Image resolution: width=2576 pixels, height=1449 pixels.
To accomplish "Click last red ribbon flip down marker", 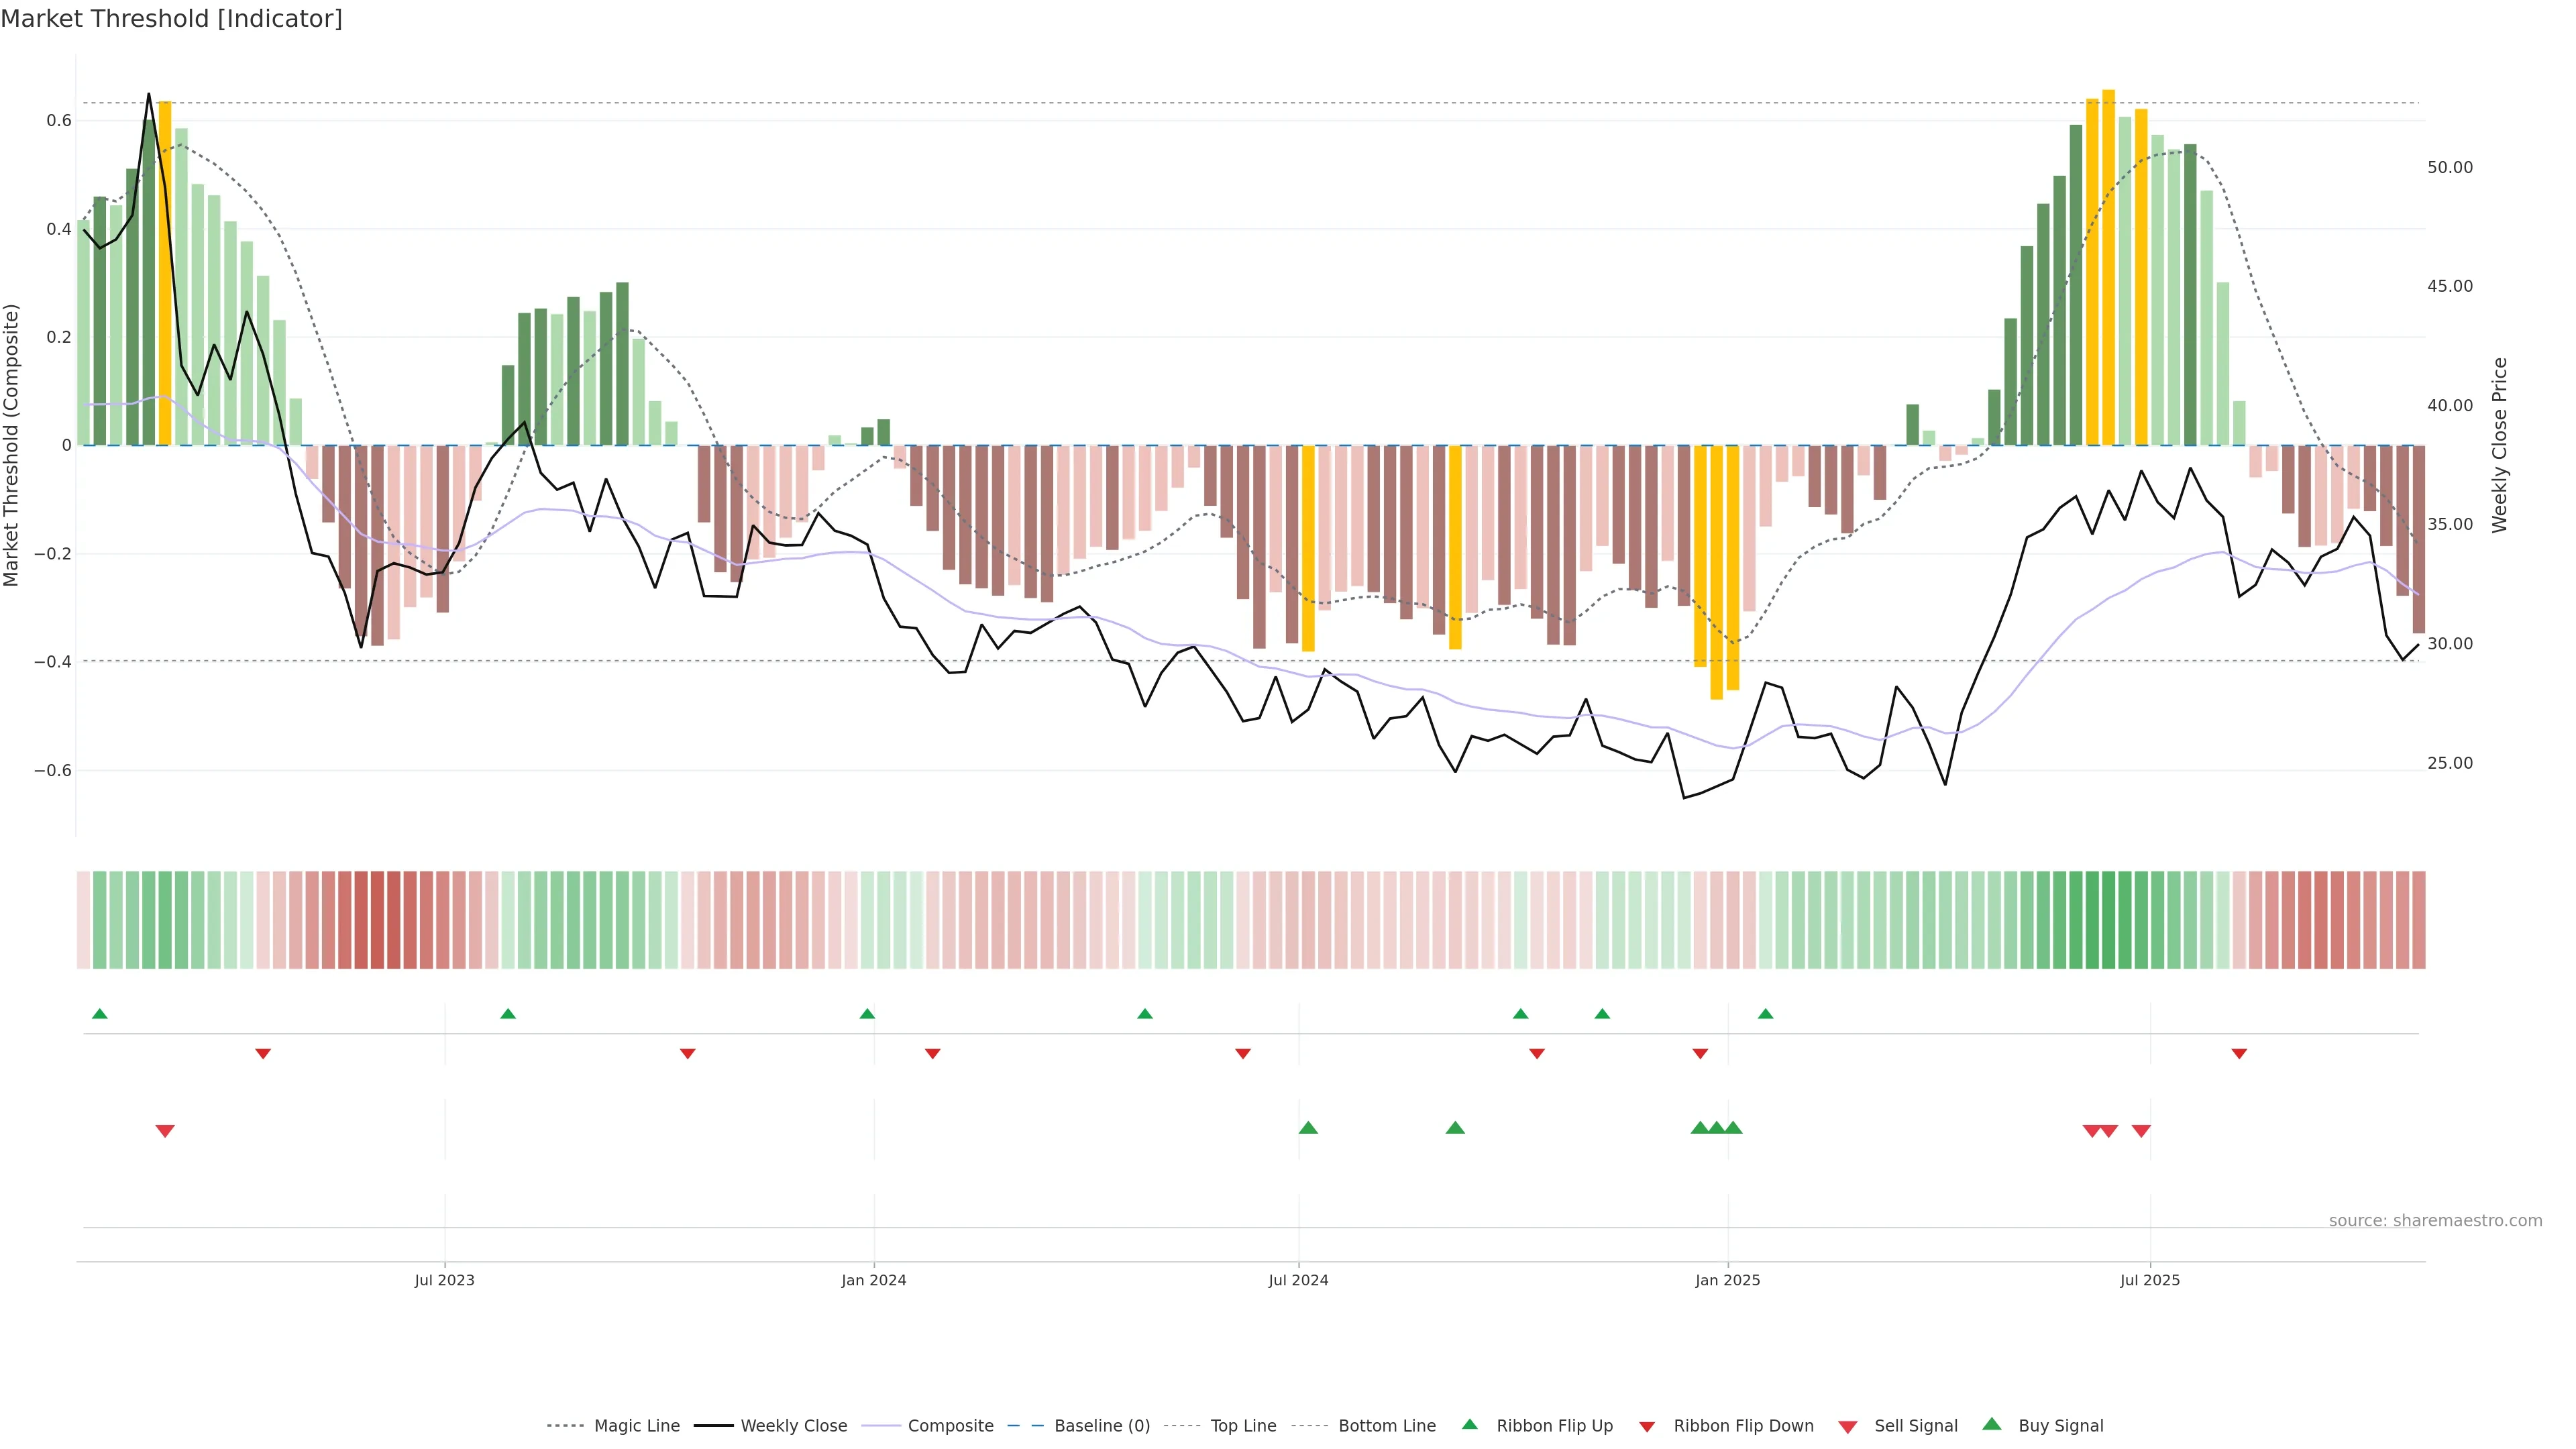I will pos(2239,1054).
